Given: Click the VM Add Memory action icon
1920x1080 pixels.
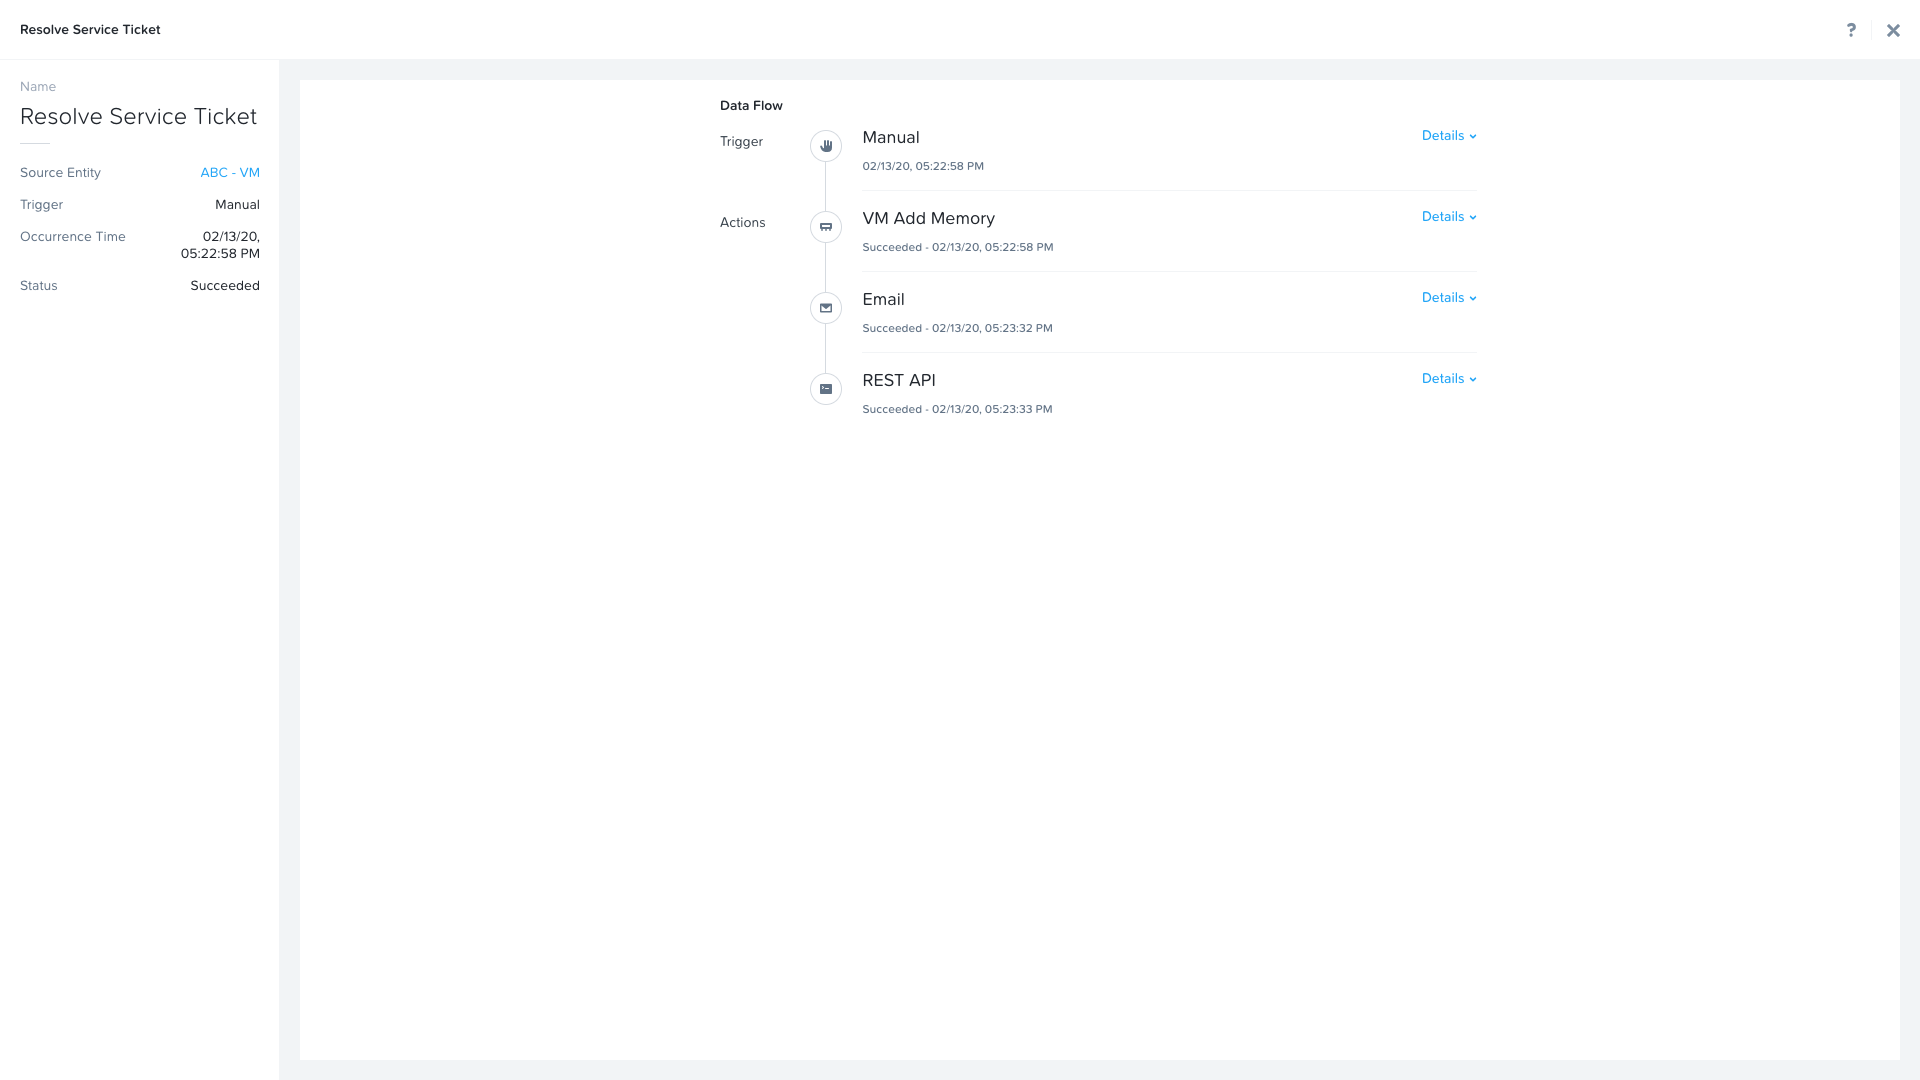Looking at the screenshot, I should [826, 227].
